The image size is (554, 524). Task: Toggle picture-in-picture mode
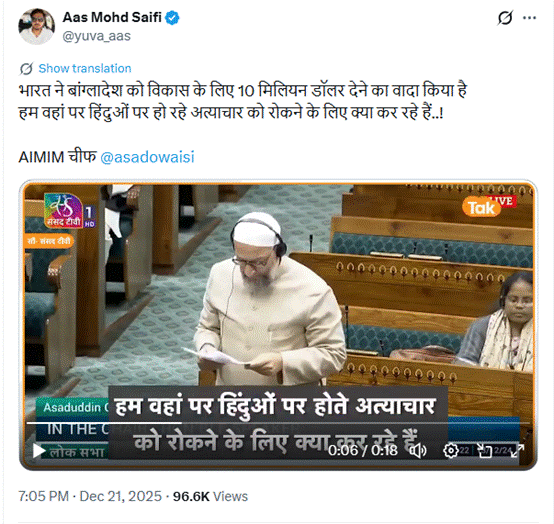(484, 451)
